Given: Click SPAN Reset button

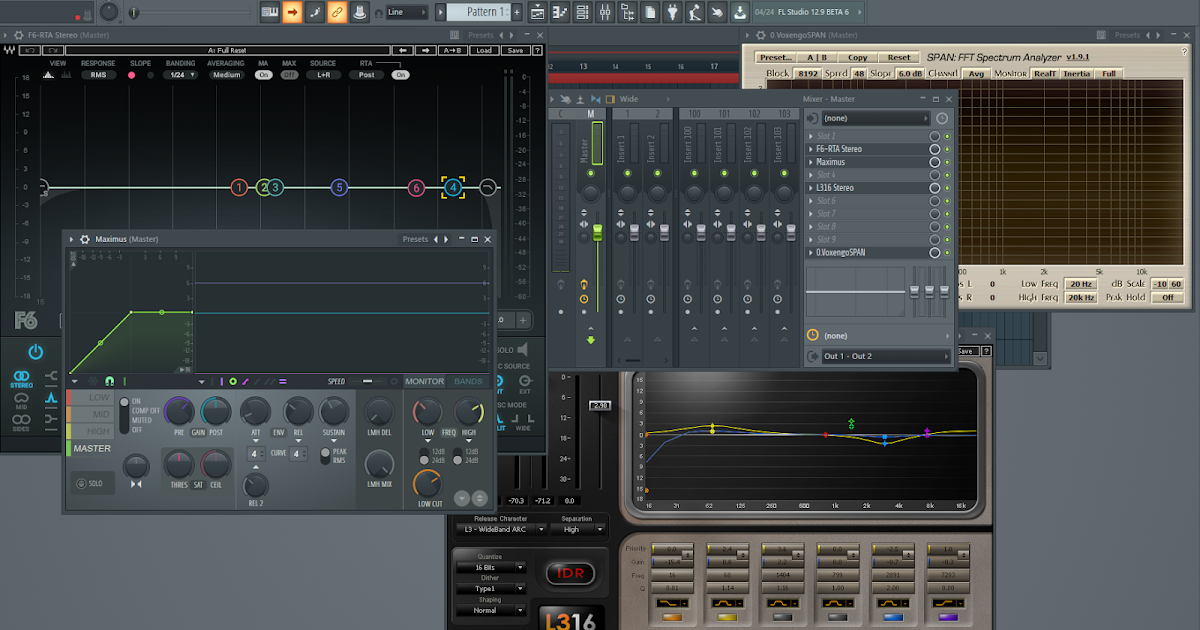Looking at the screenshot, I should [x=899, y=57].
